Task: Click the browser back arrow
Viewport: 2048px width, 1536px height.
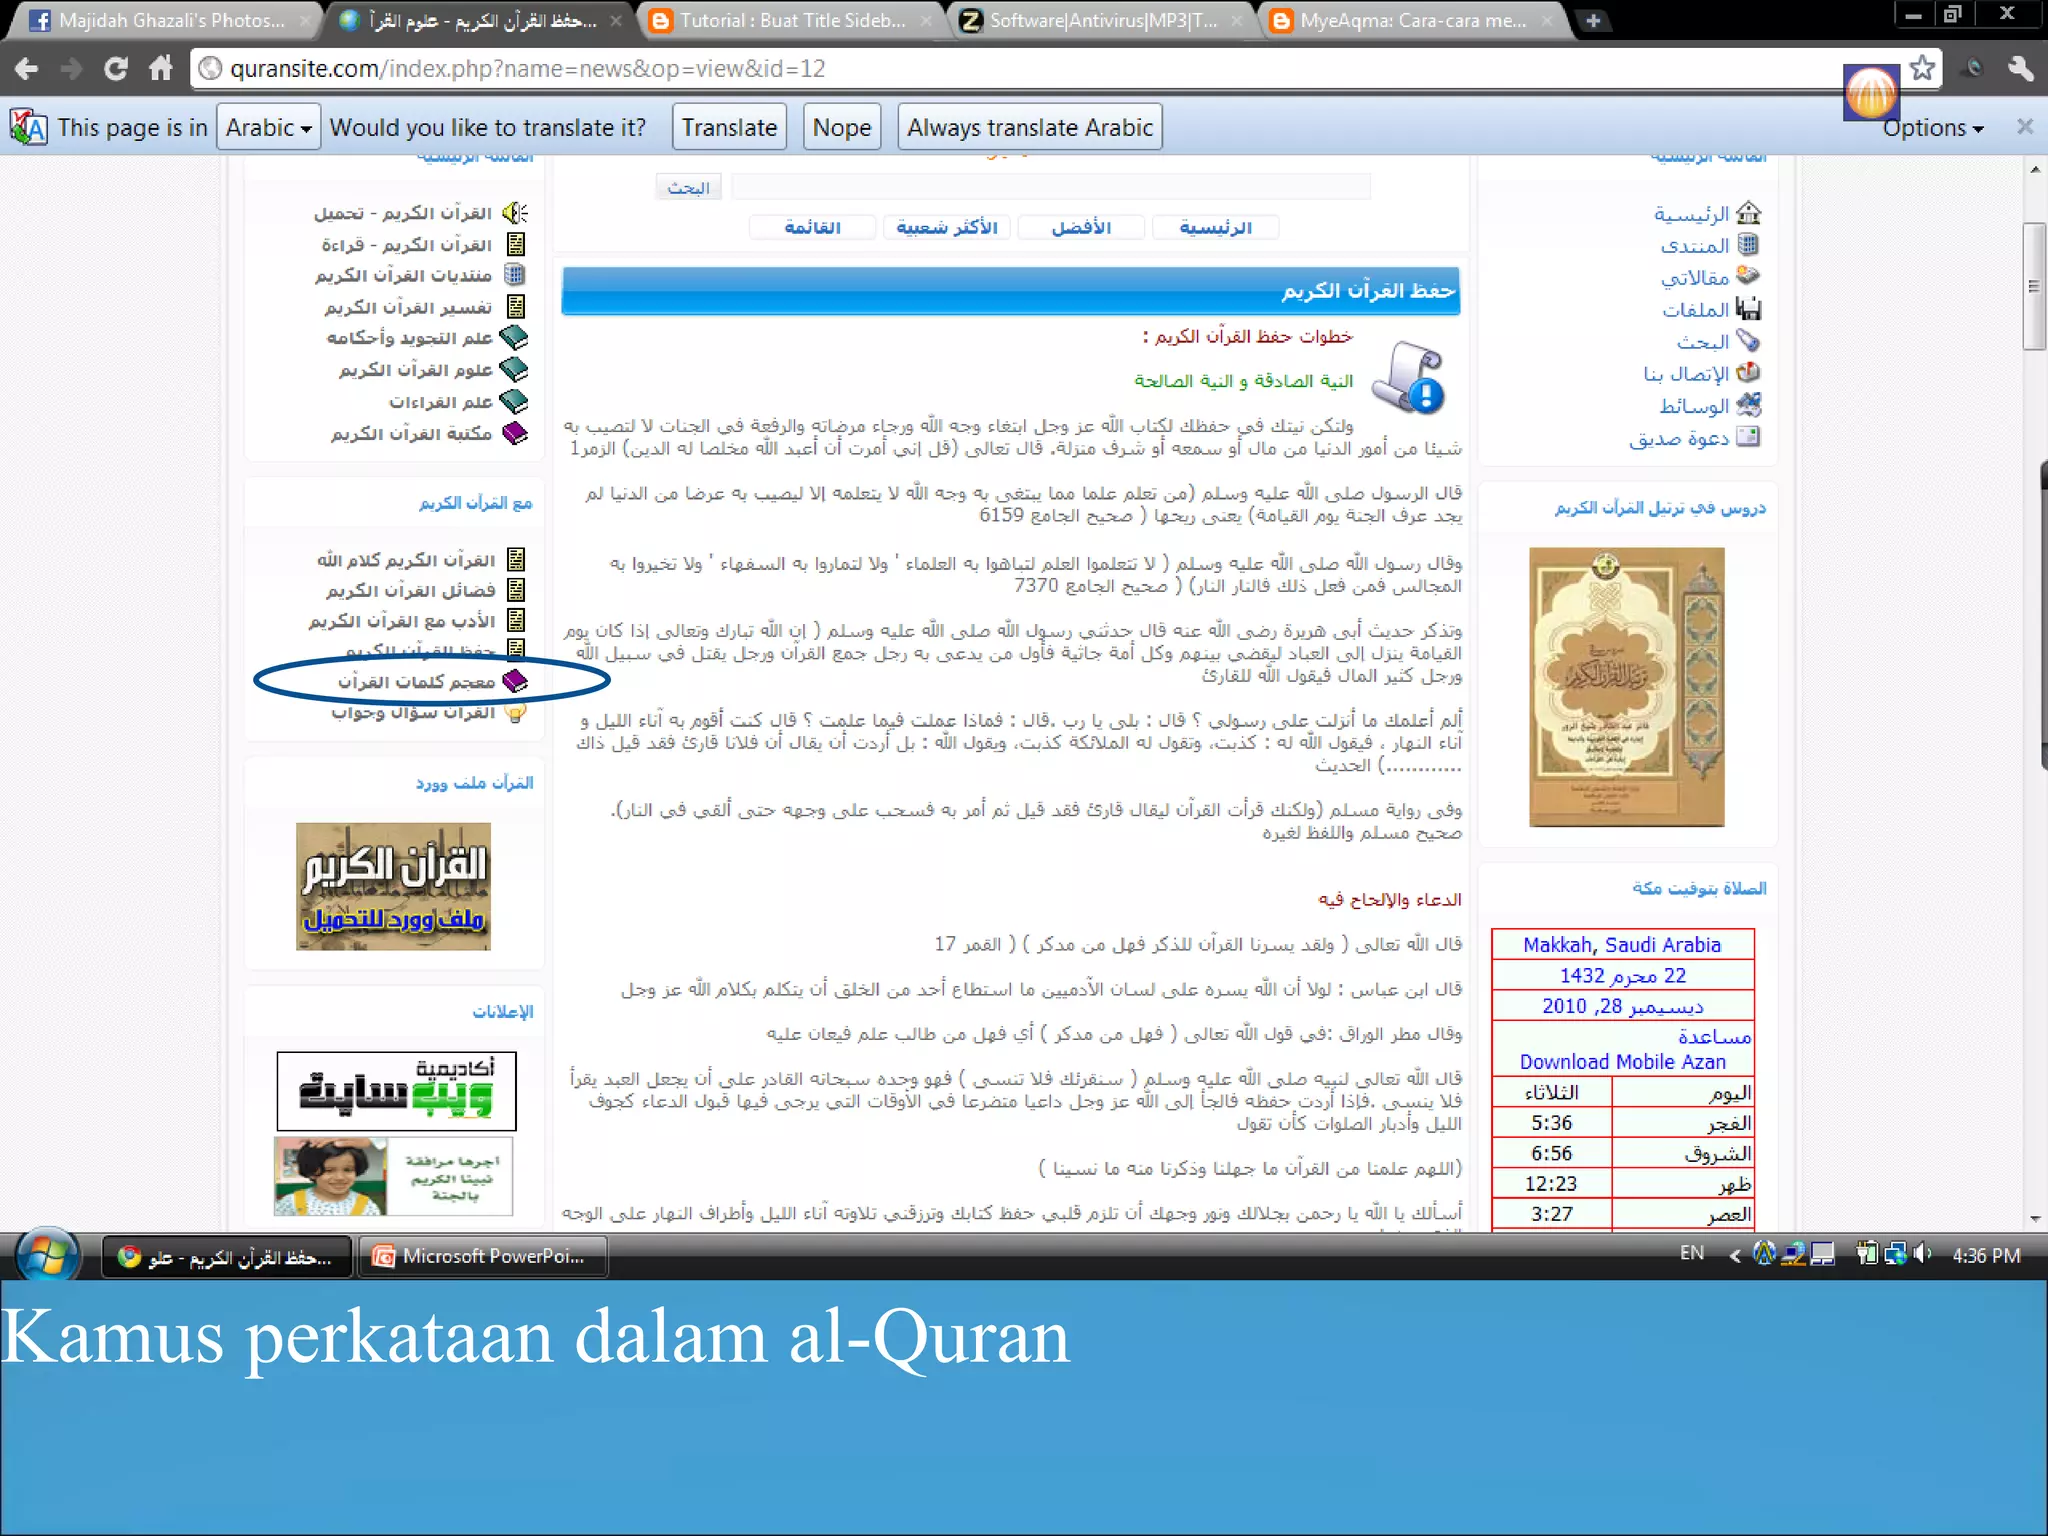Action: click(27, 69)
